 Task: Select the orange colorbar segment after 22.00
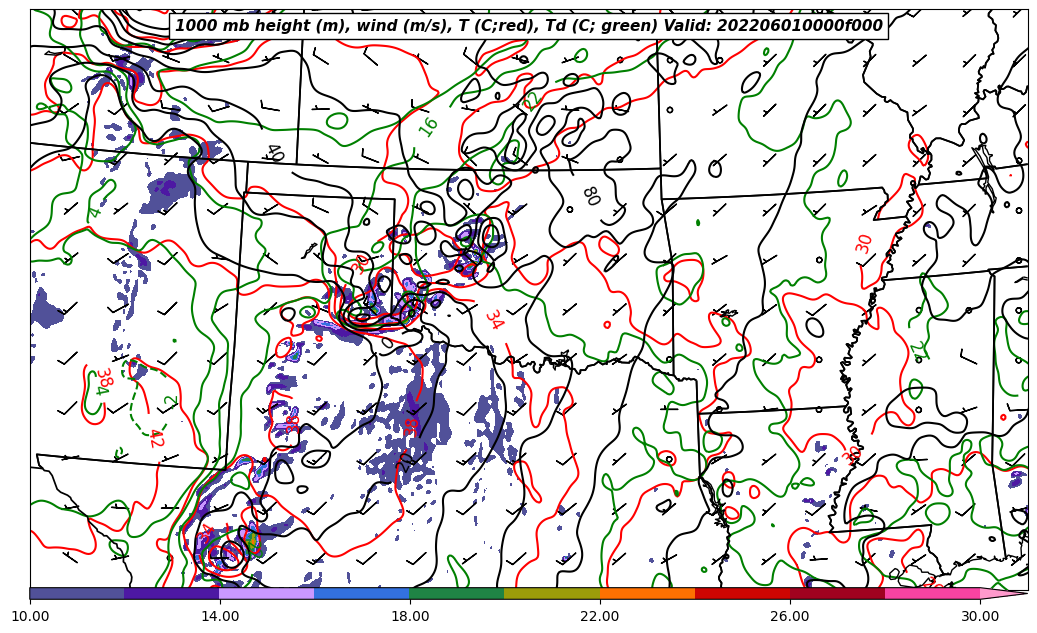(647, 593)
